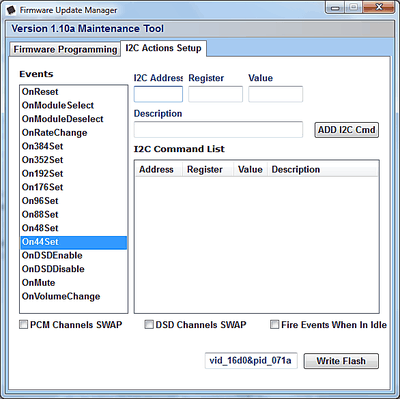The image size is (400, 399).
Task: Click the Firmware Update Manager app icon
Action: [11, 10]
